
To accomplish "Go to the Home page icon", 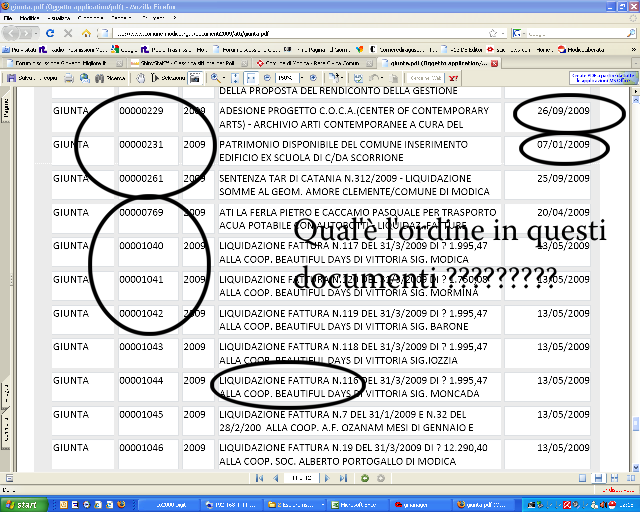I will tap(86, 33).
